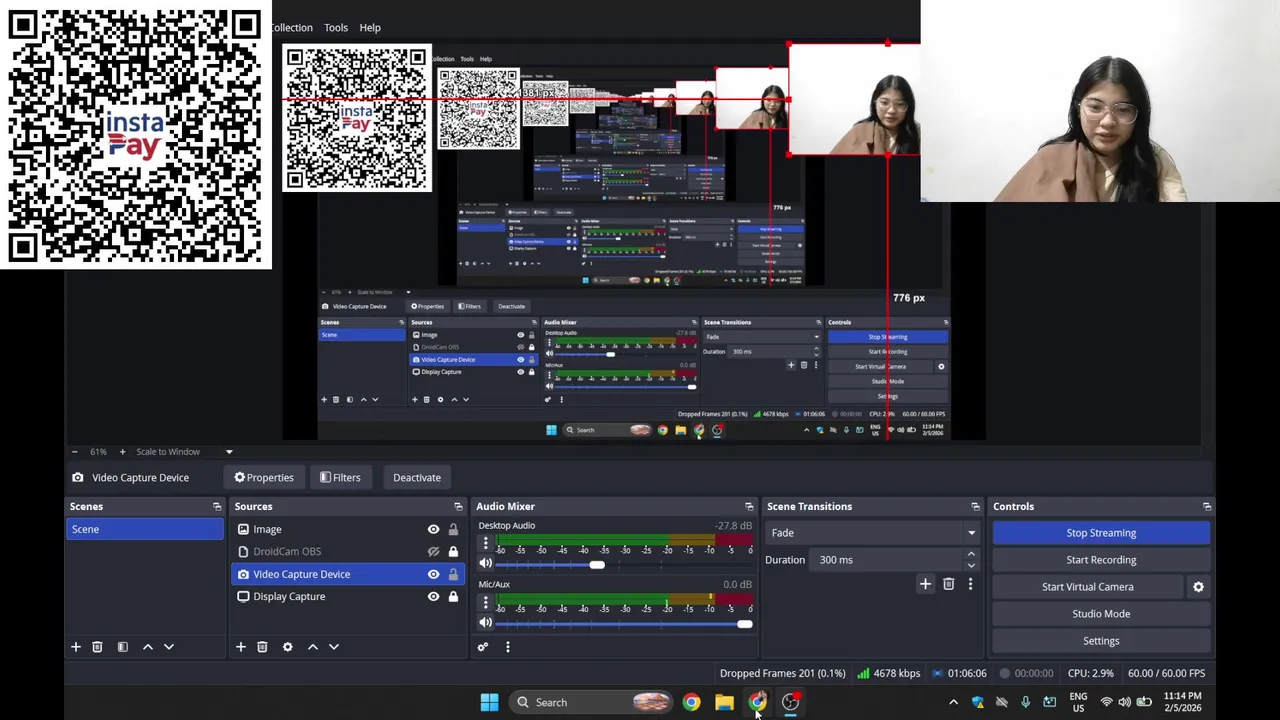The image size is (1280, 720).
Task: Open the Tools menu
Action: click(336, 27)
